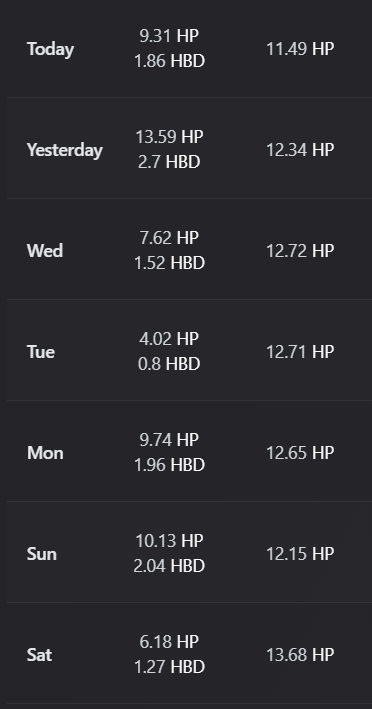Click the 12.71 HP value for Tue
The height and width of the screenshot is (709, 372).
coord(300,352)
